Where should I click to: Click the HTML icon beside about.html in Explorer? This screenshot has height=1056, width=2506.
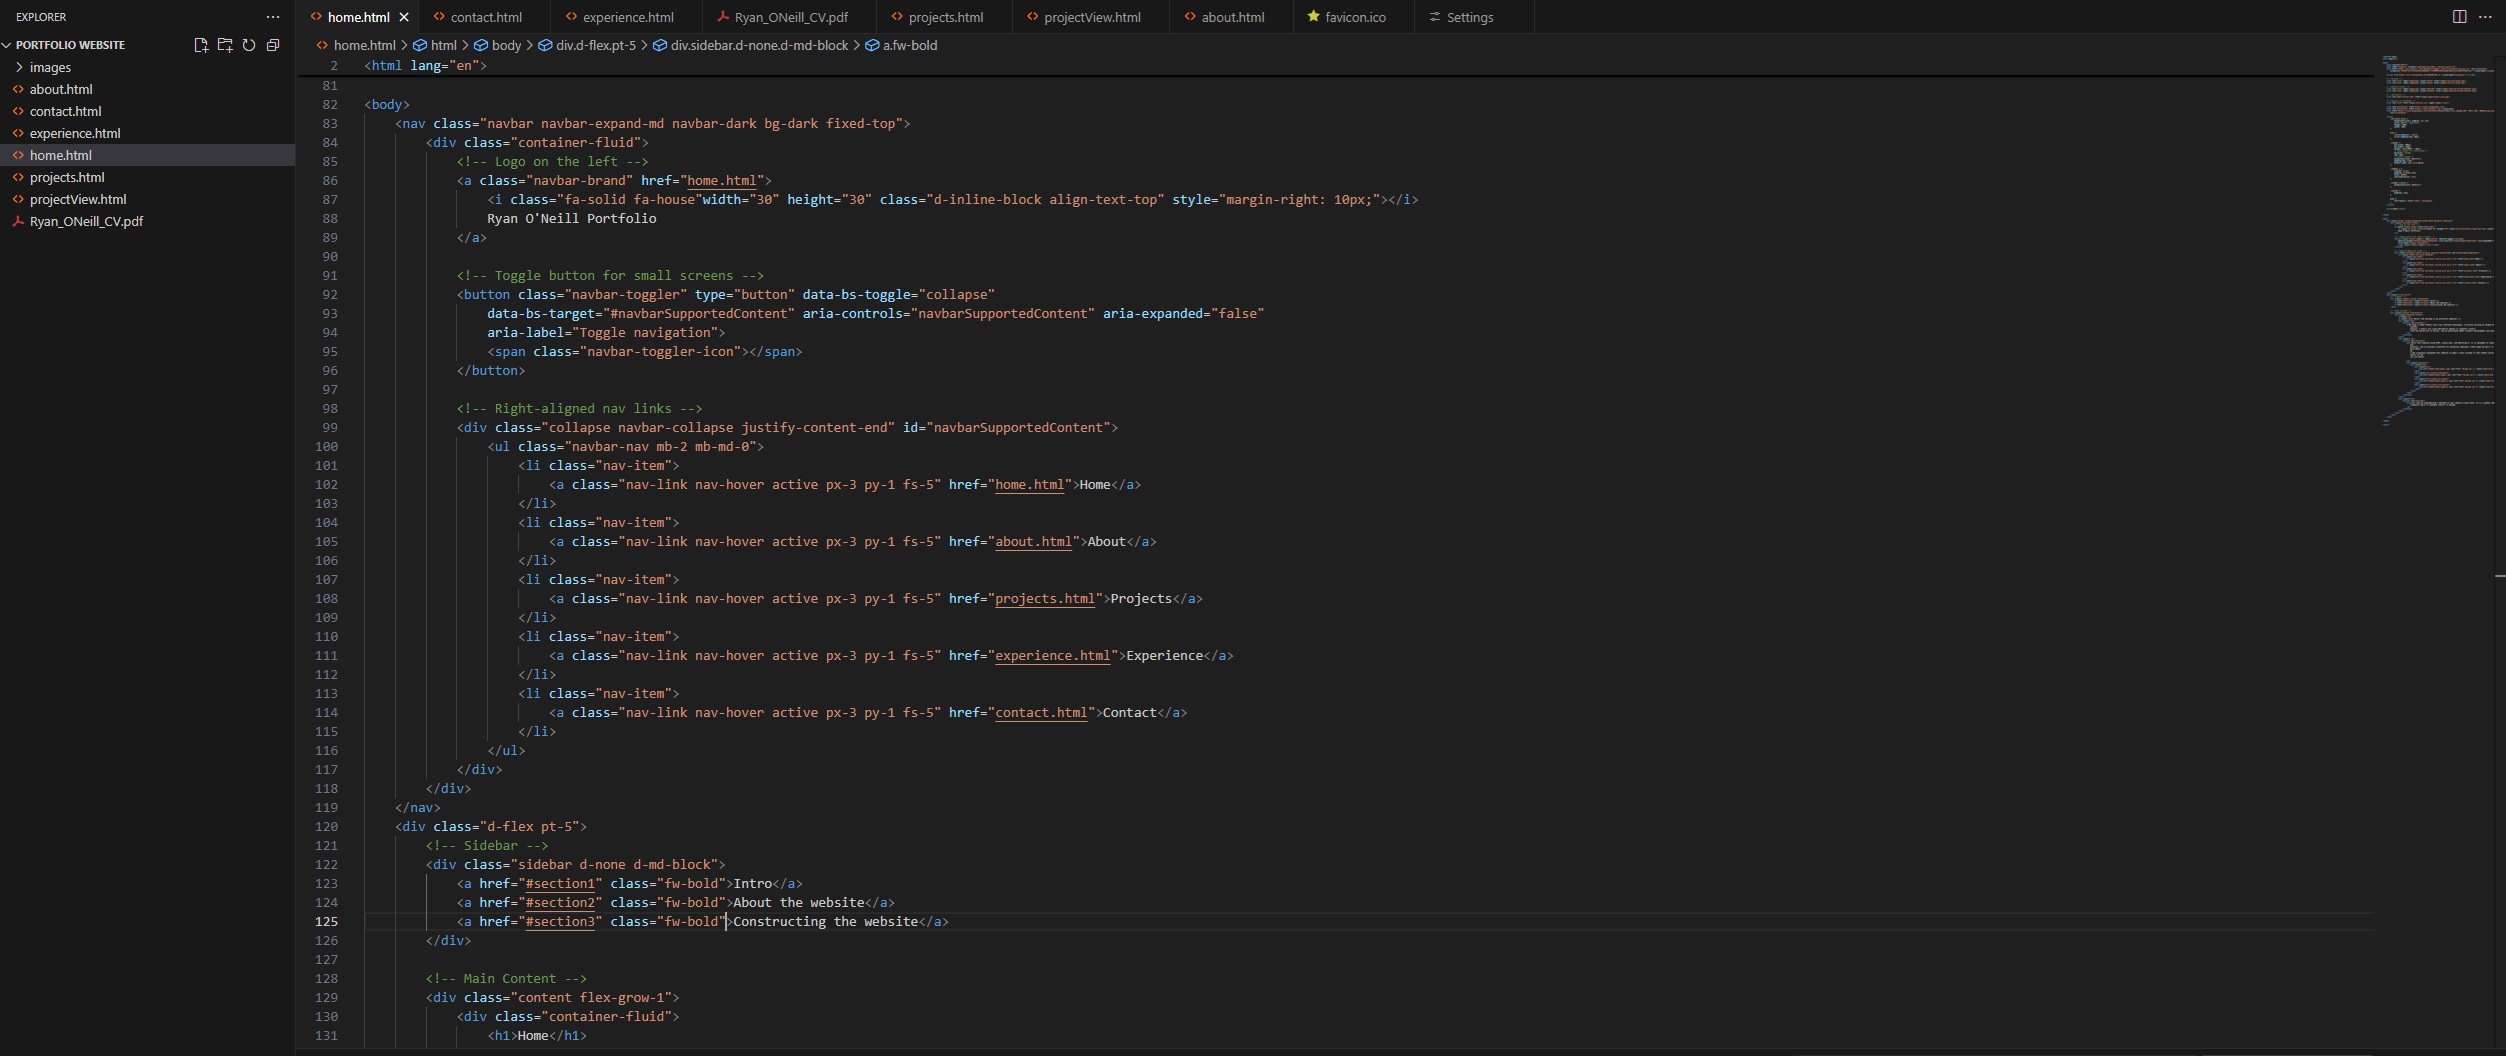click(x=18, y=89)
